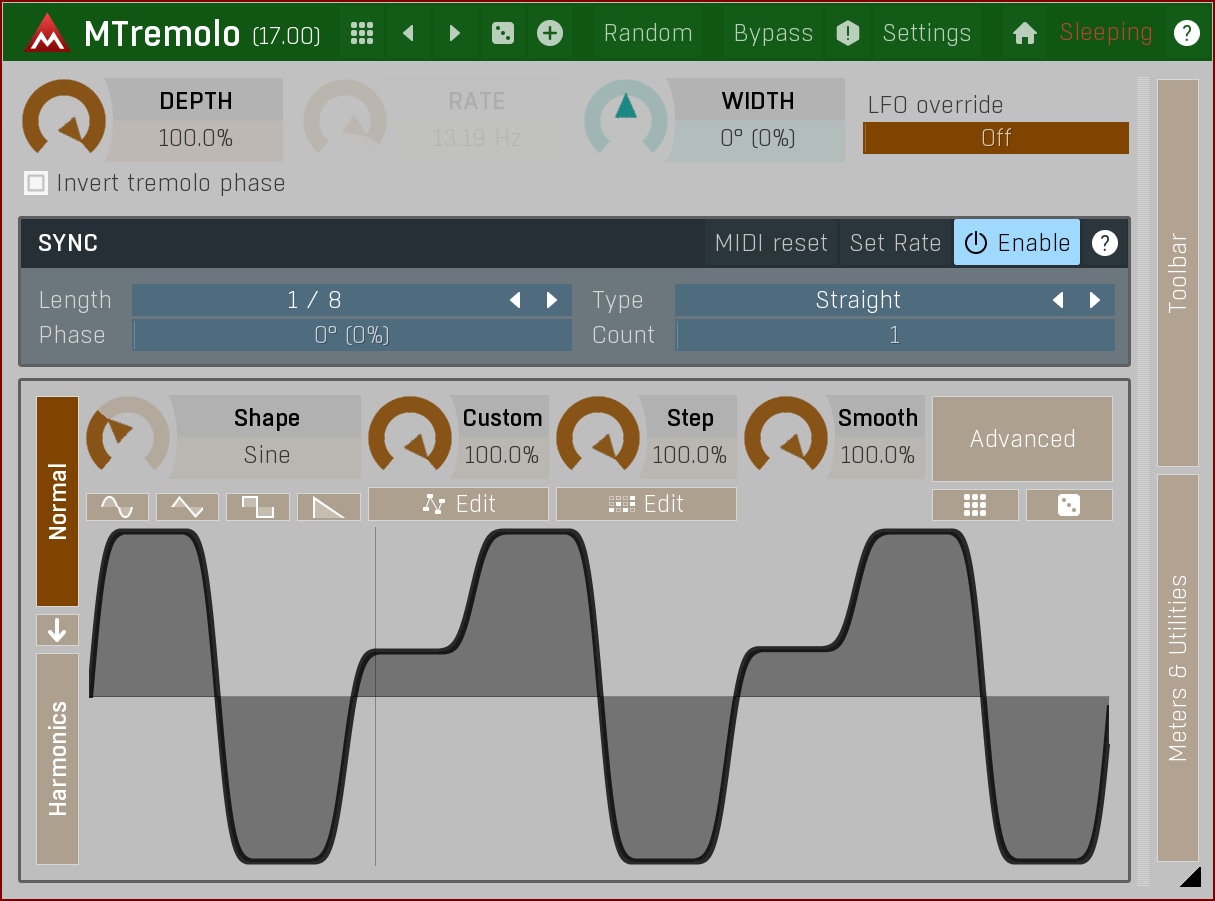Viewport: 1215px width, 901px height.
Task: Click the previous preset arrow
Action: (x=408, y=33)
